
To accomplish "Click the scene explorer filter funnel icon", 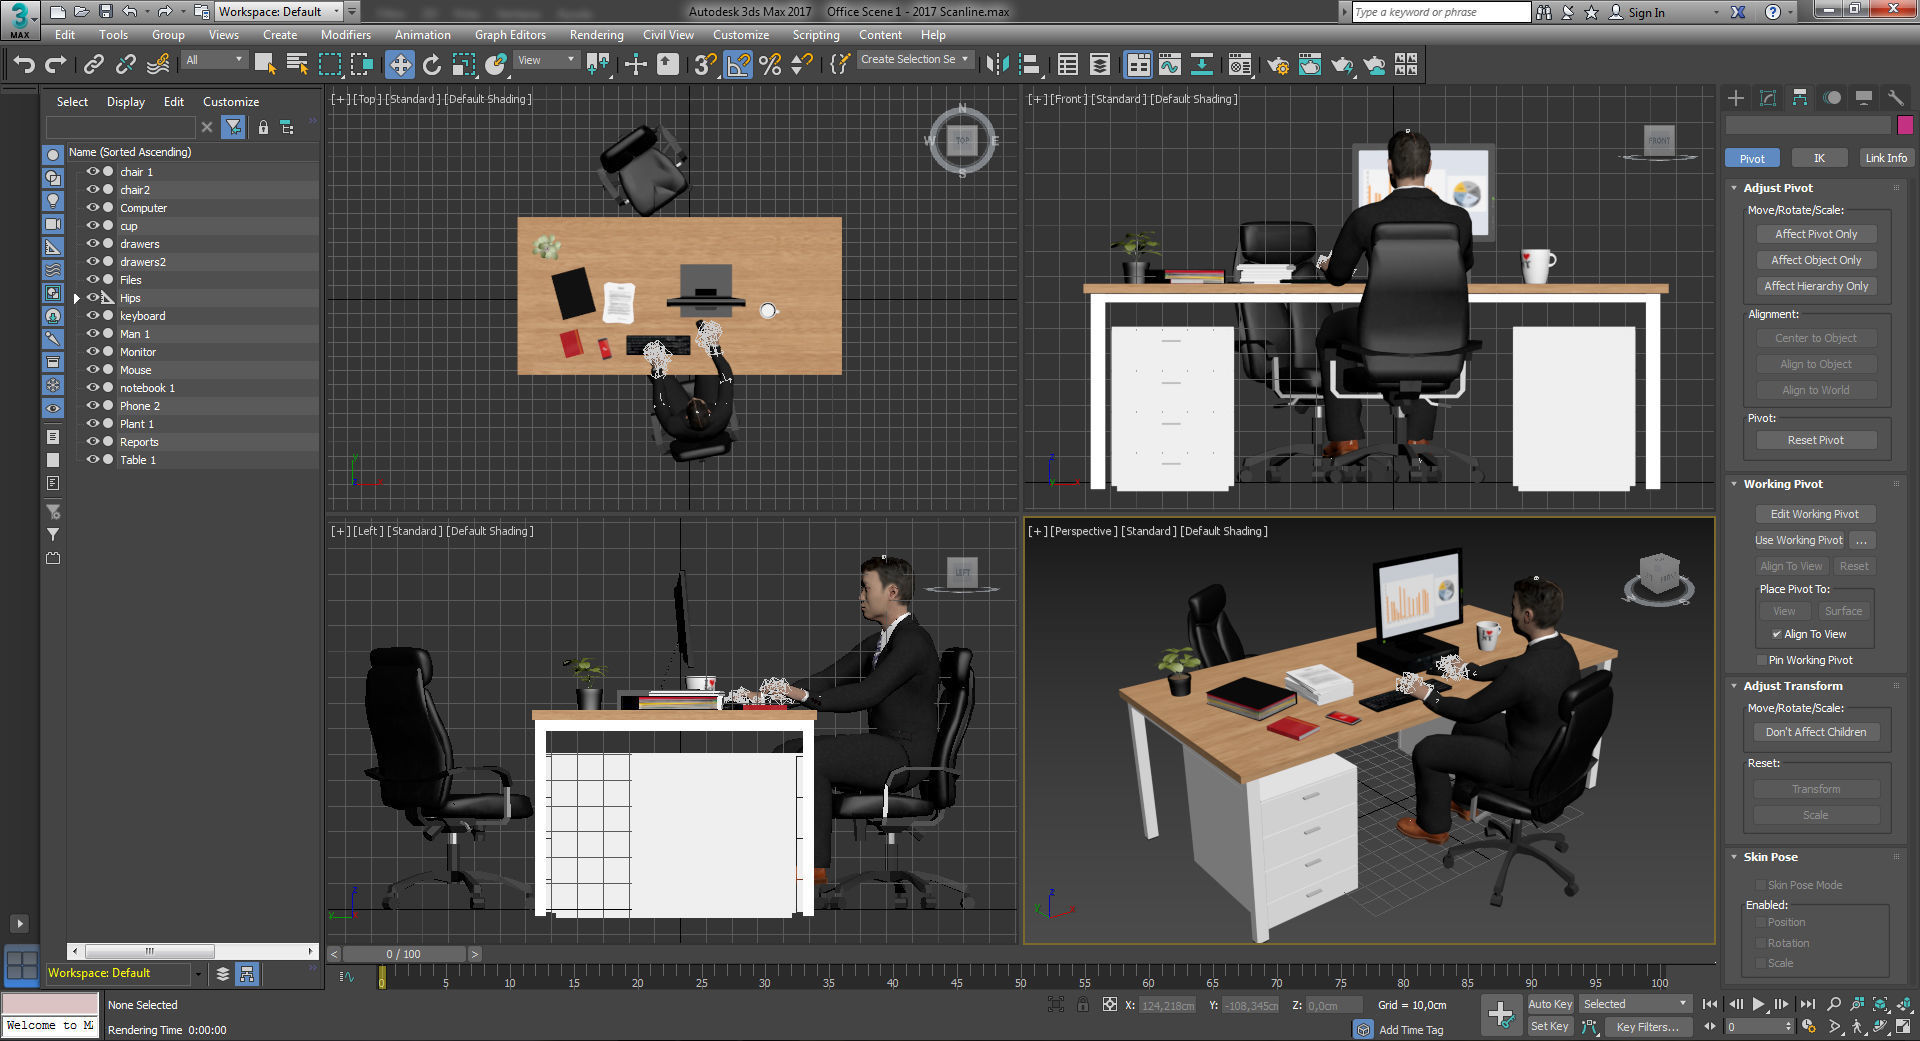I will pyautogui.click(x=233, y=127).
